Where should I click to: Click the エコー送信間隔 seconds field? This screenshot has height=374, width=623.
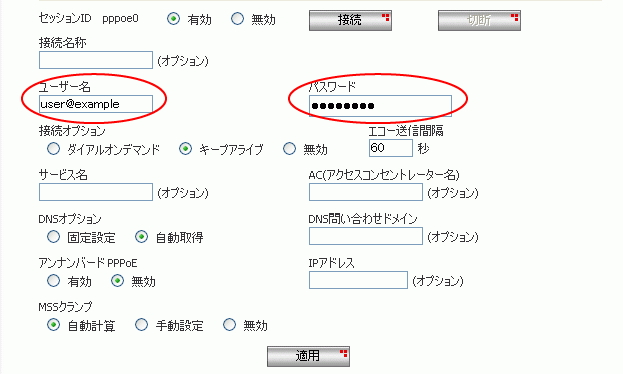pyautogui.click(x=391, y=148)
